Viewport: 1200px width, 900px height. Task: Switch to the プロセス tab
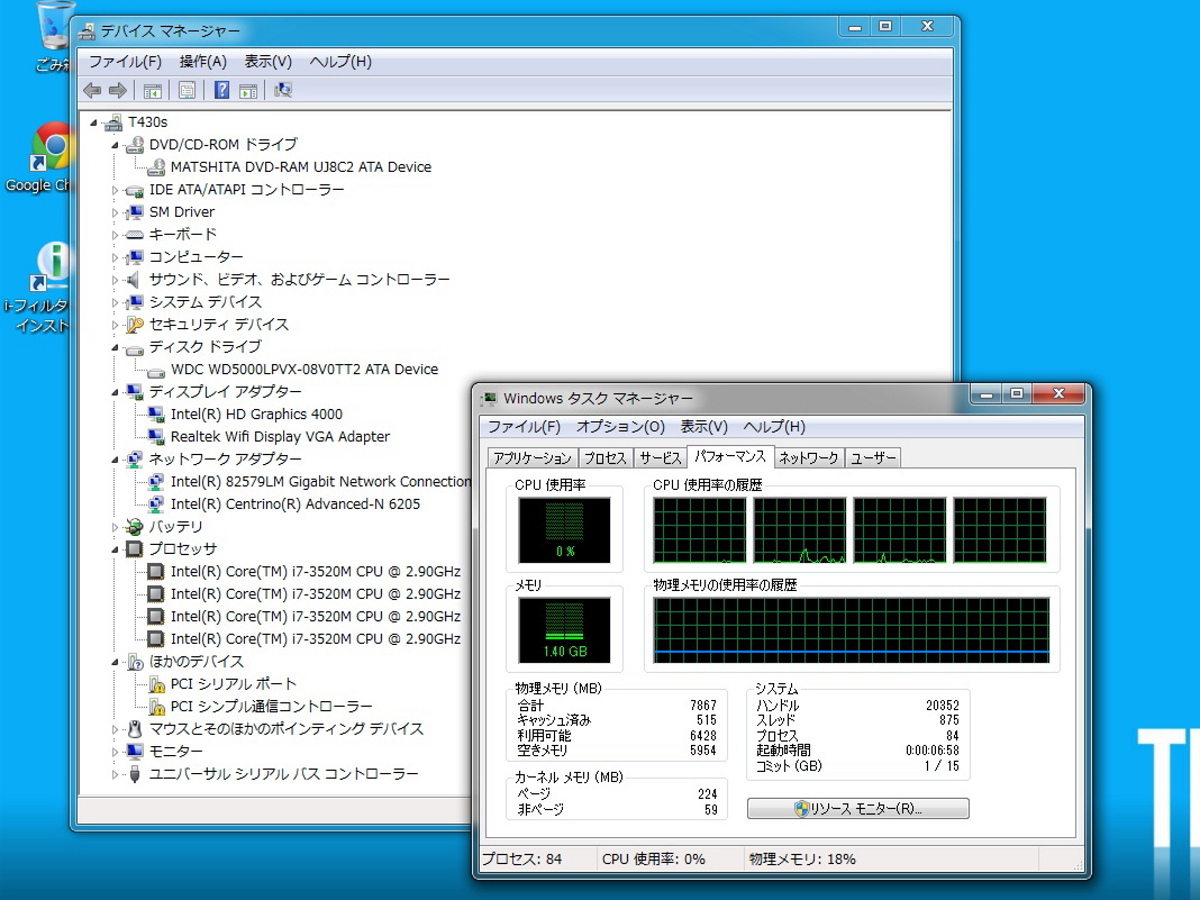click(605, 458)
